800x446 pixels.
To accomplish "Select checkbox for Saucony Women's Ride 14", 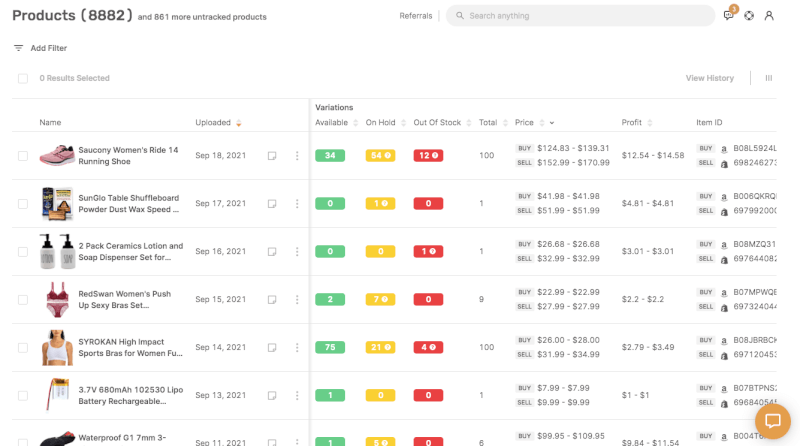I will coord(23,156).
